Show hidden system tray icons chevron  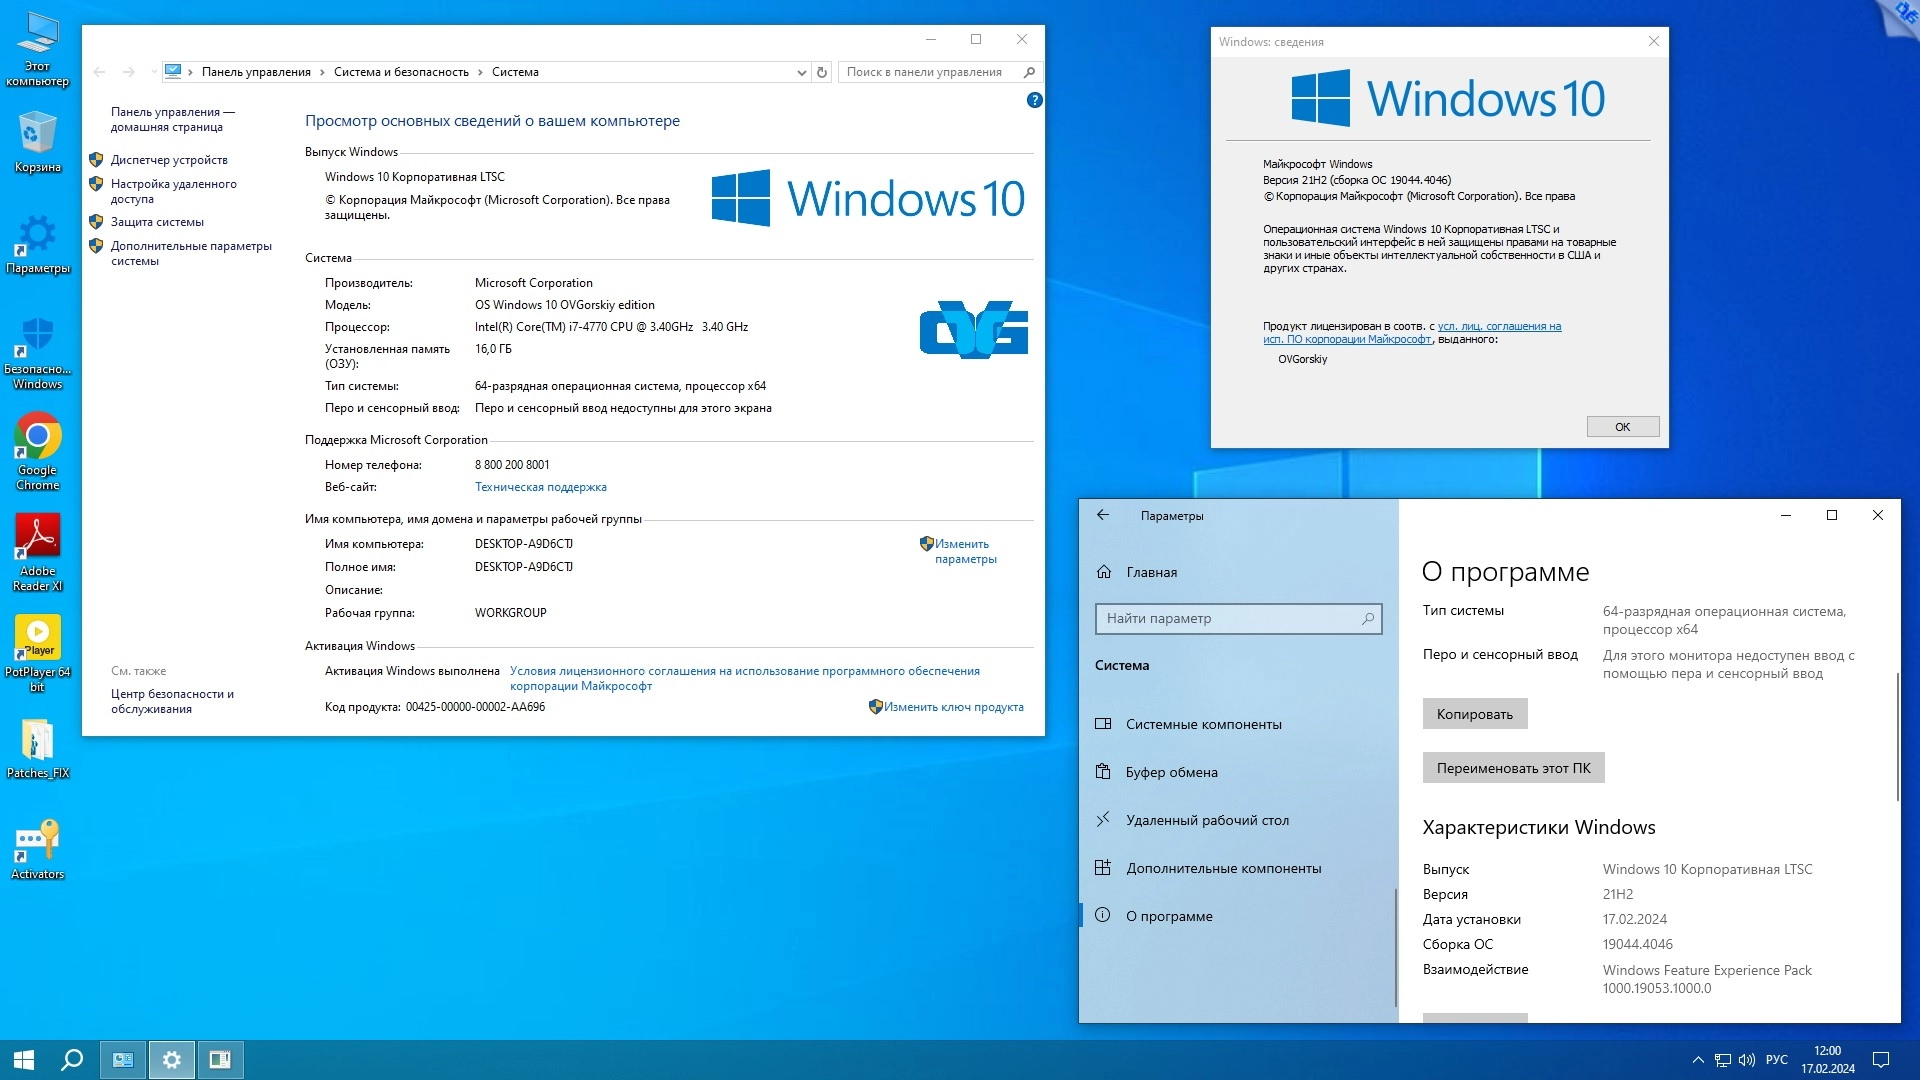click(1697, 1060)
